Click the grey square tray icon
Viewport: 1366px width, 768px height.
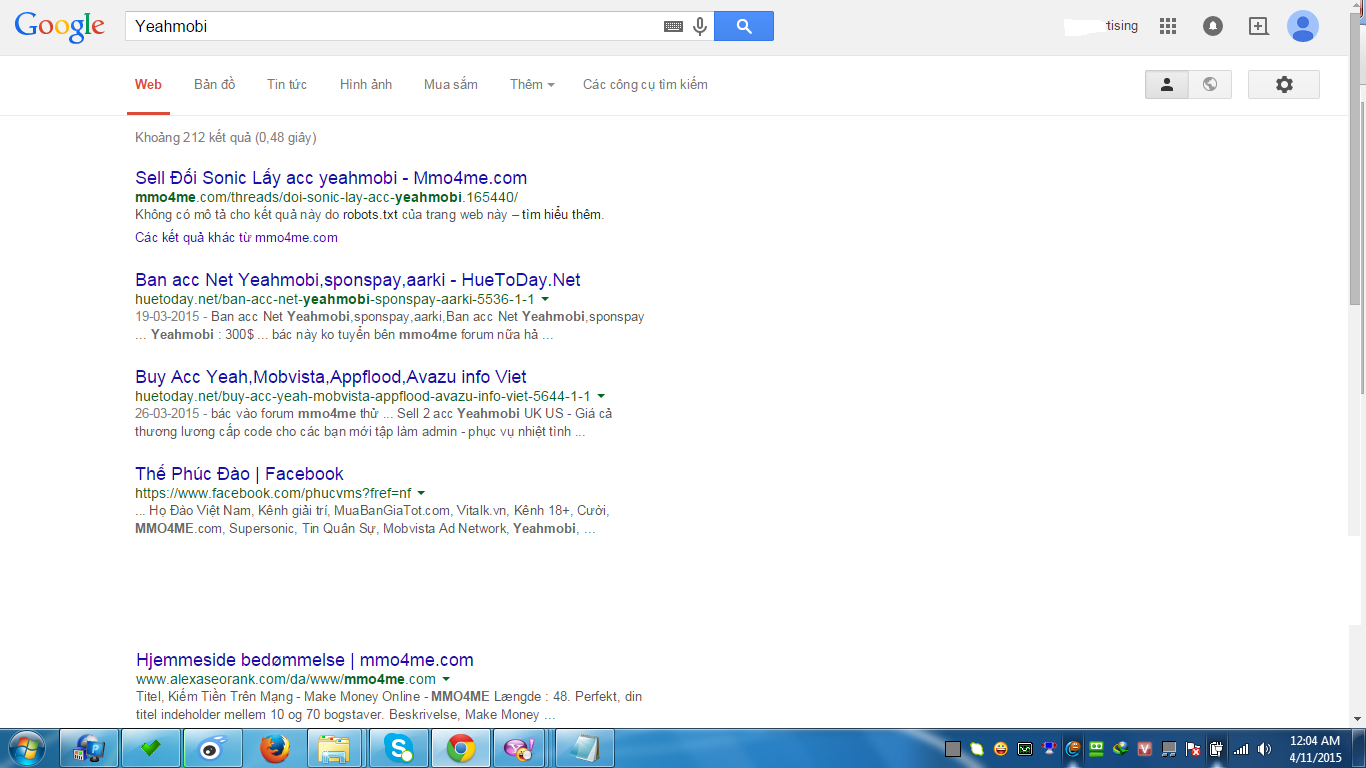(x=953, y=749)
